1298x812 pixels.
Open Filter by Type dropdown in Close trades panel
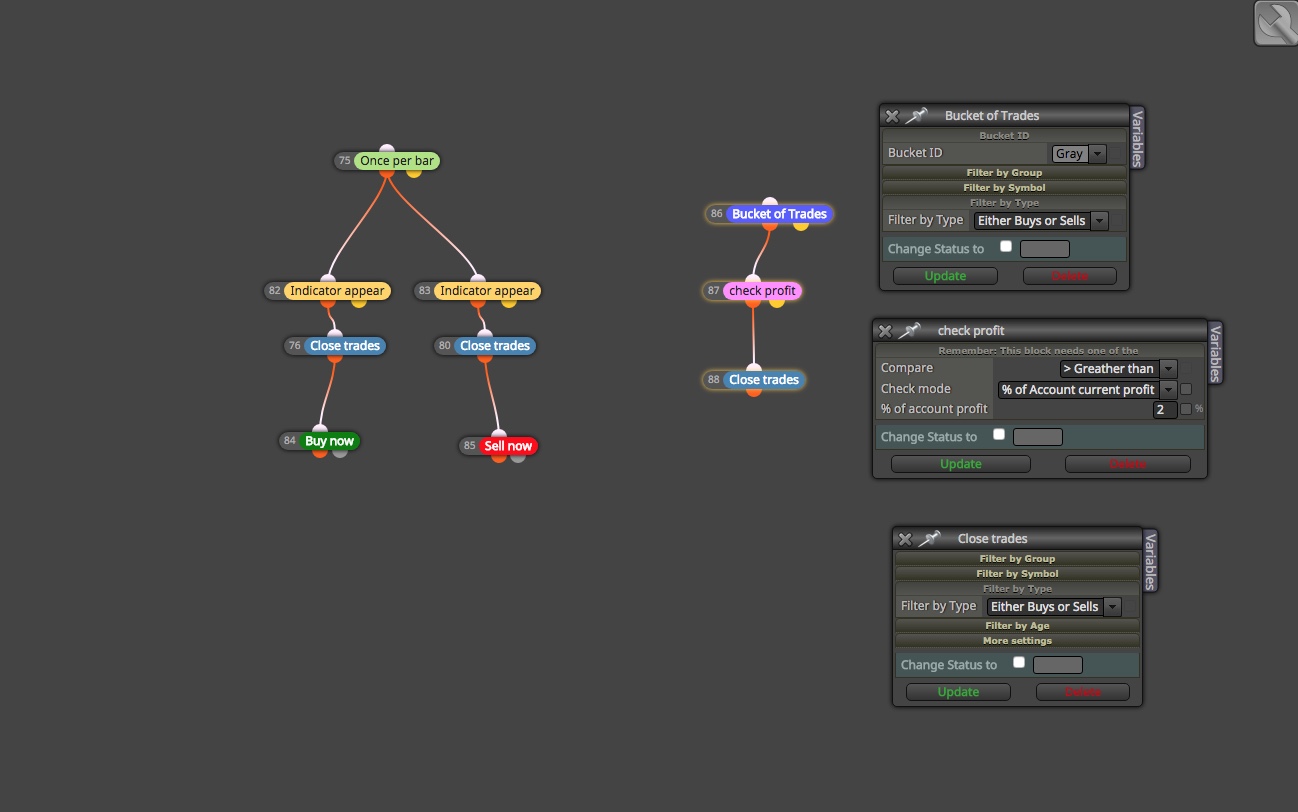[1054, 607]
